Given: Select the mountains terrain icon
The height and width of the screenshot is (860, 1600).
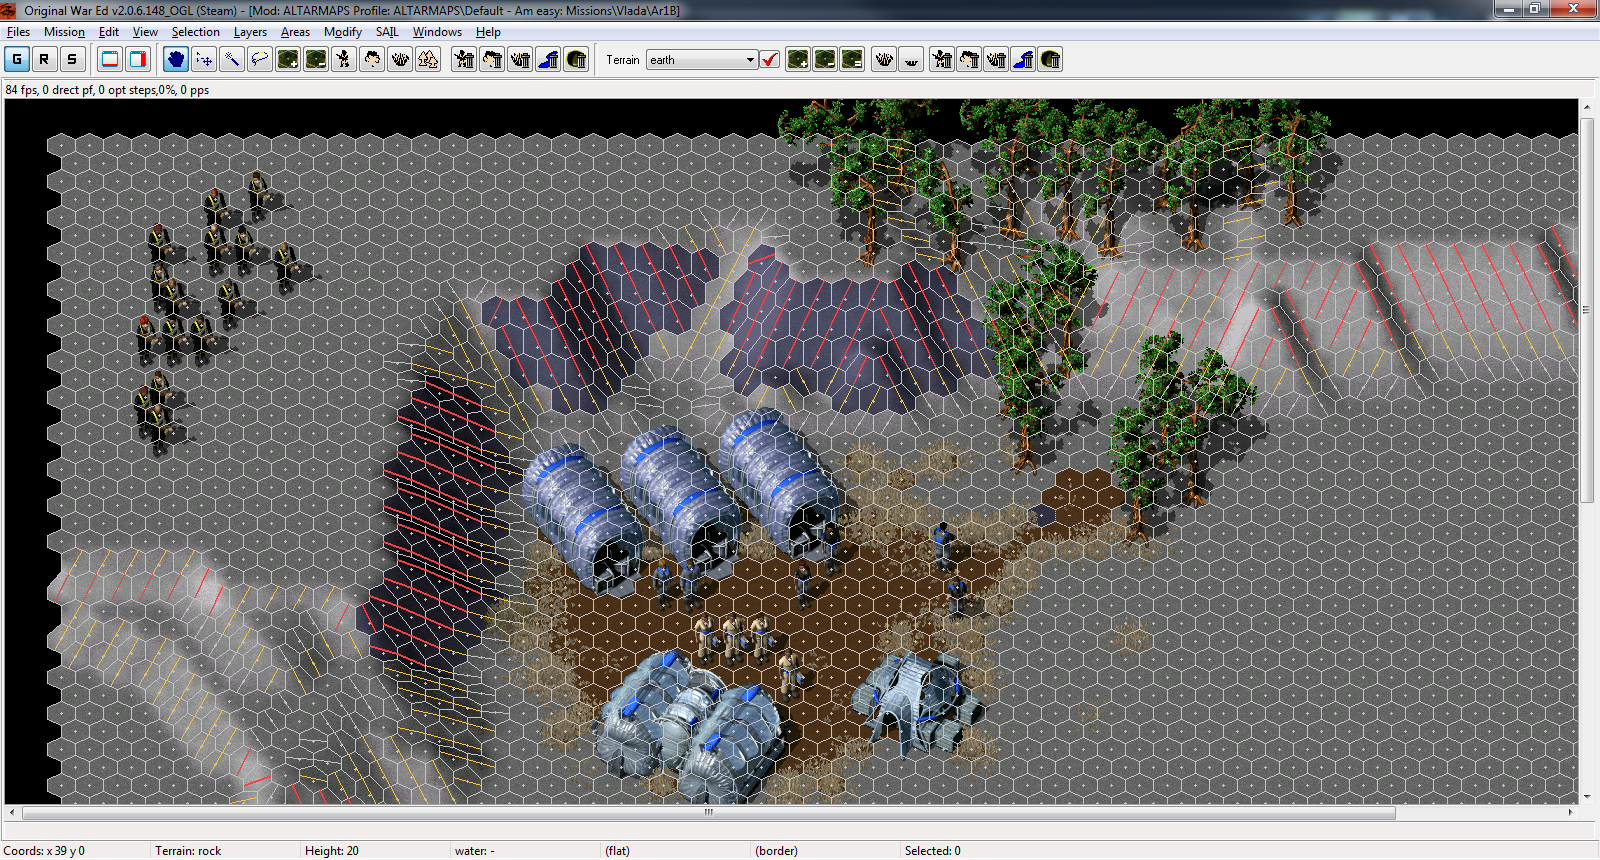Looking at the screenshot, I should tap(428, 59).
